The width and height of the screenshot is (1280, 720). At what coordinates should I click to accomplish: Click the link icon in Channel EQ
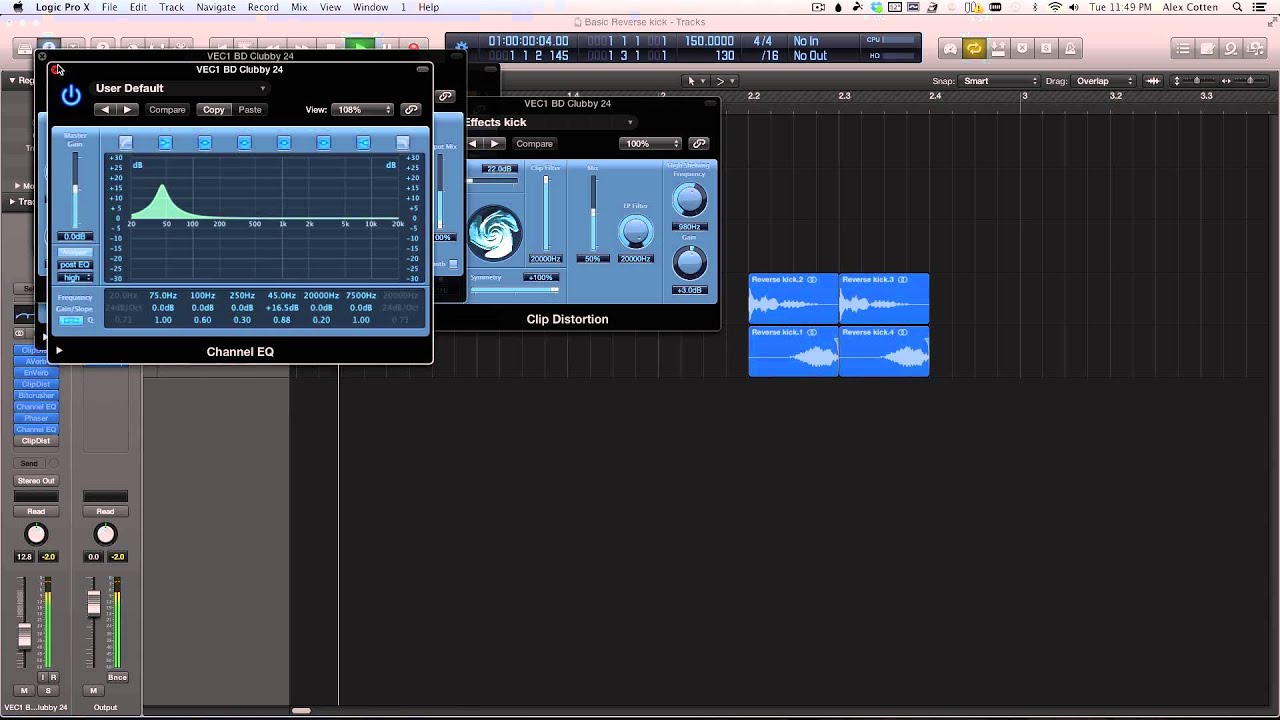click(411, 110)
